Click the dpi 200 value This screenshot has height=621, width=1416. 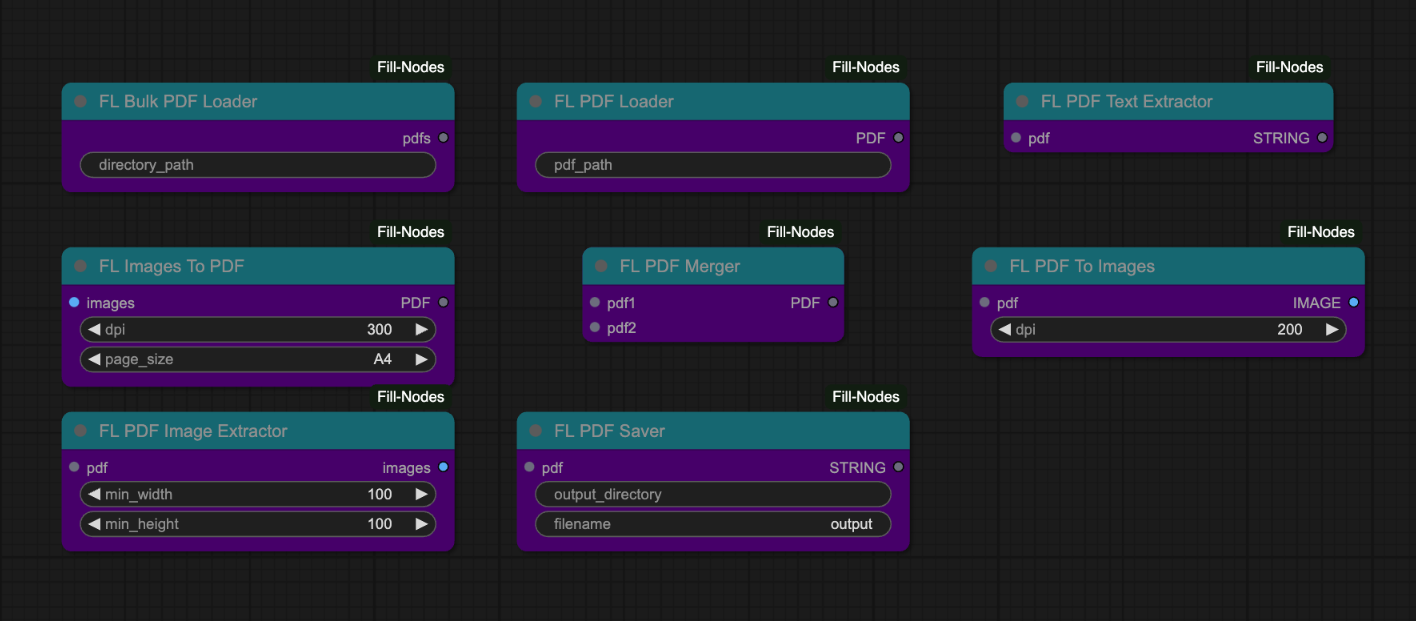point(1290,329)
